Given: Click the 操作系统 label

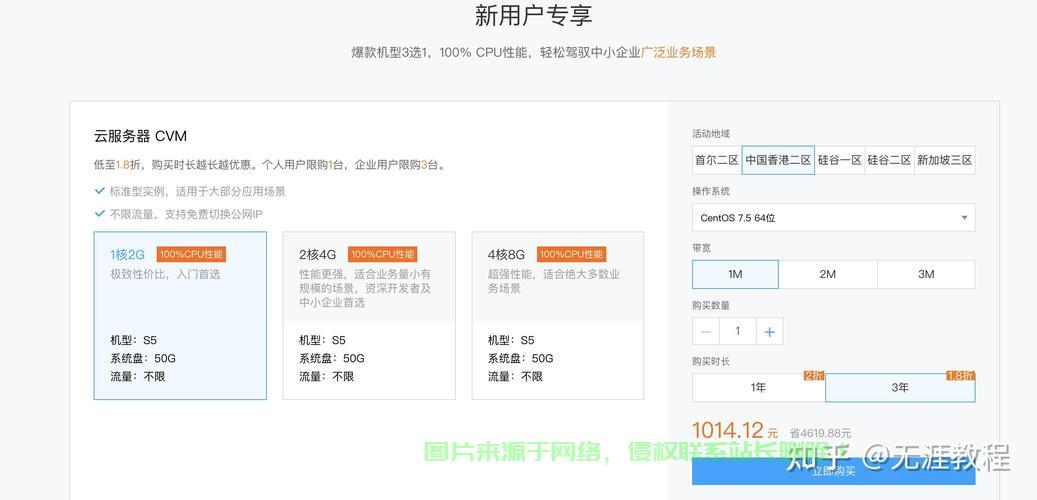Looking at the screenshot, I should 711,191.
